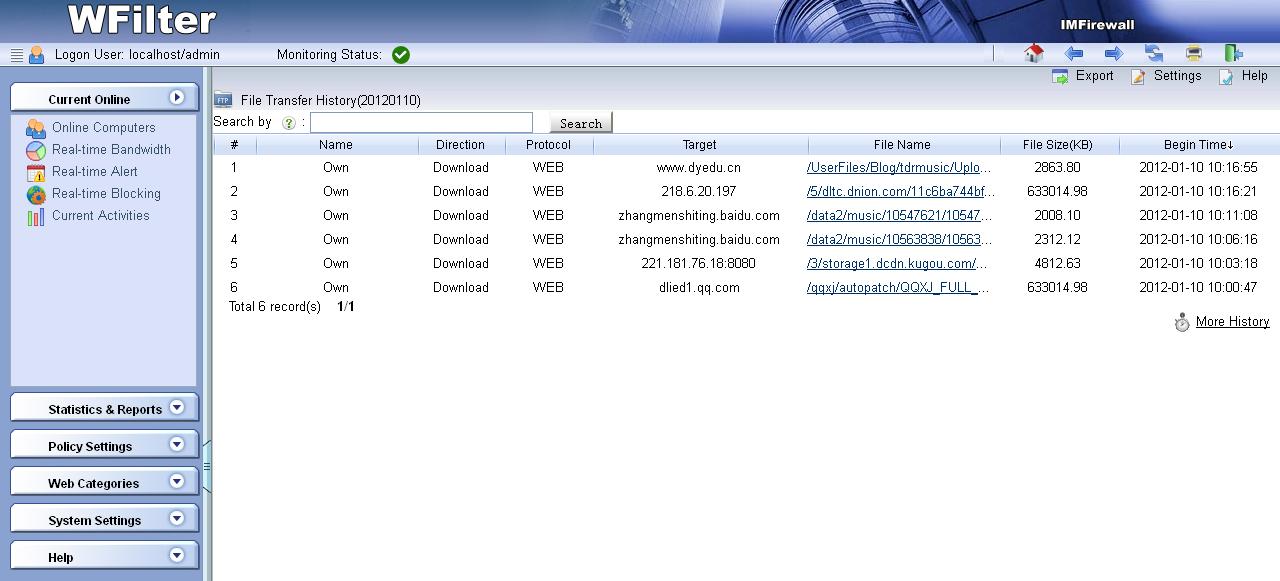Expand the System Settings section

pos(105,520)
